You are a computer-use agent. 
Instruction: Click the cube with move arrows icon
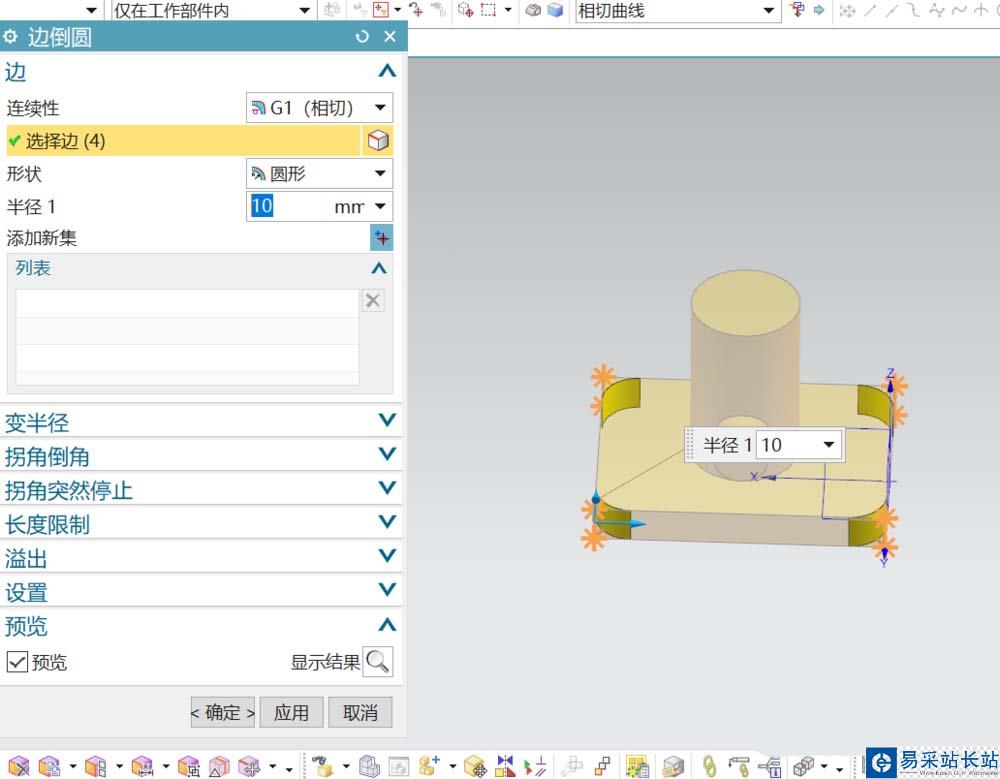click(x=249, y=765)
